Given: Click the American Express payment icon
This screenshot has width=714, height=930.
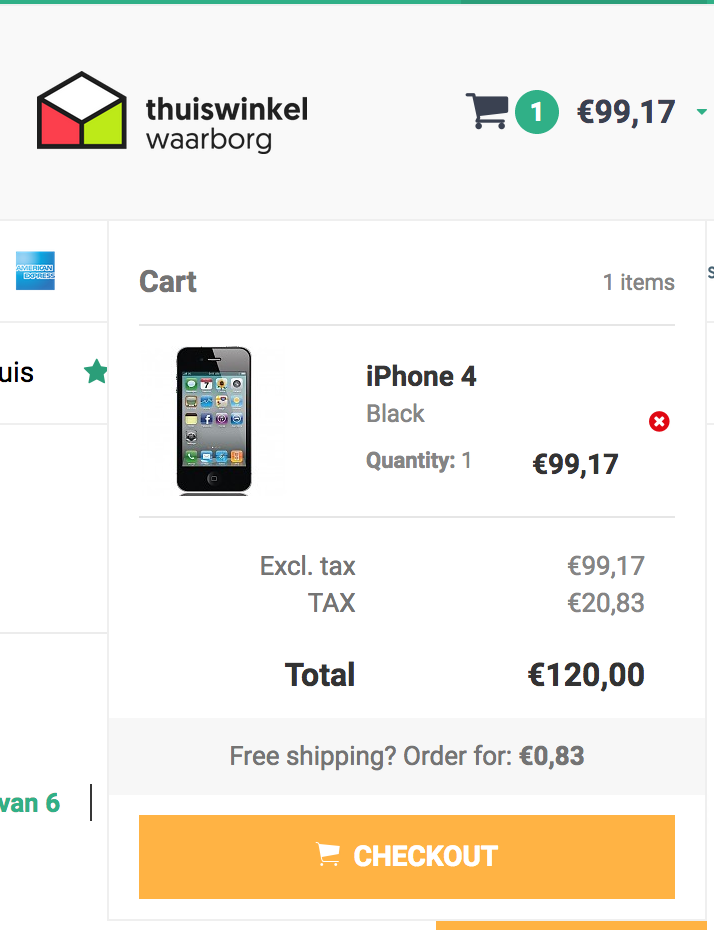Looking at the screenshot, I should coord(35,270).
